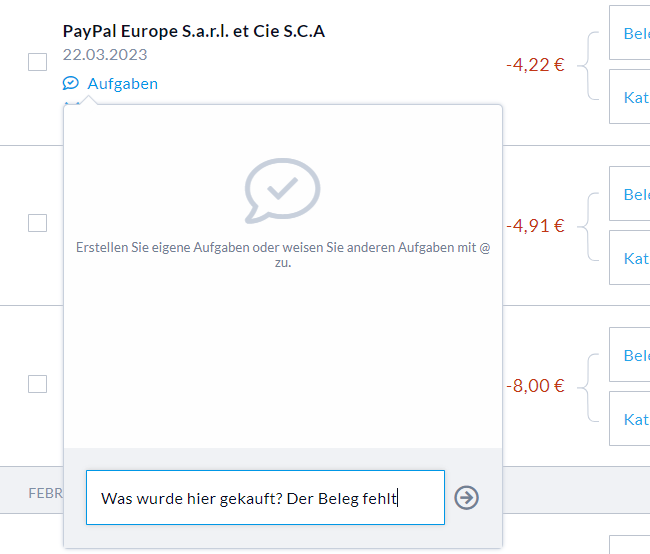Click the Aufgaben hint text in popup
The width and height of the screenshot is (650, 554).
coord(283,255)
